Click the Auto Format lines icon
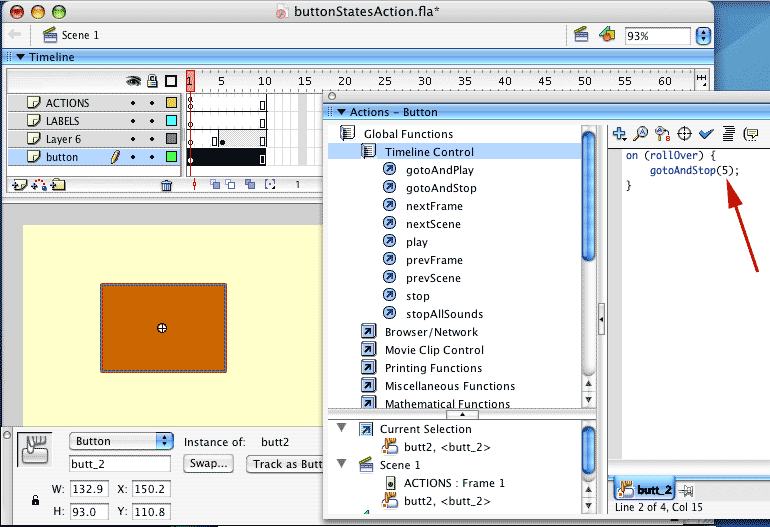The height and width of the screenshot is (527, 770). (x=728, y=133)
